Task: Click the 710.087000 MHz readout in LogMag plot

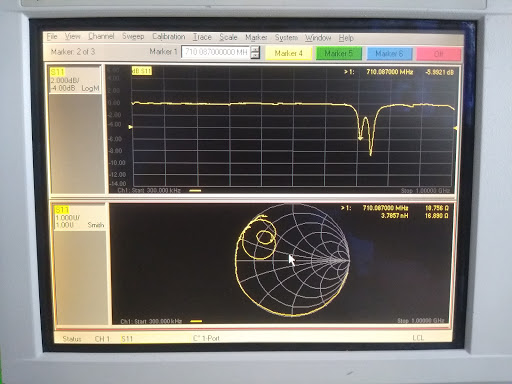Action: (390, 72)
